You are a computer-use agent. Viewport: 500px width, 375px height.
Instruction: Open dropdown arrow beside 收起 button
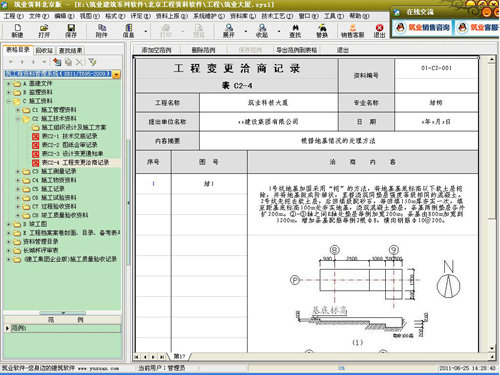tap(279, 32)
